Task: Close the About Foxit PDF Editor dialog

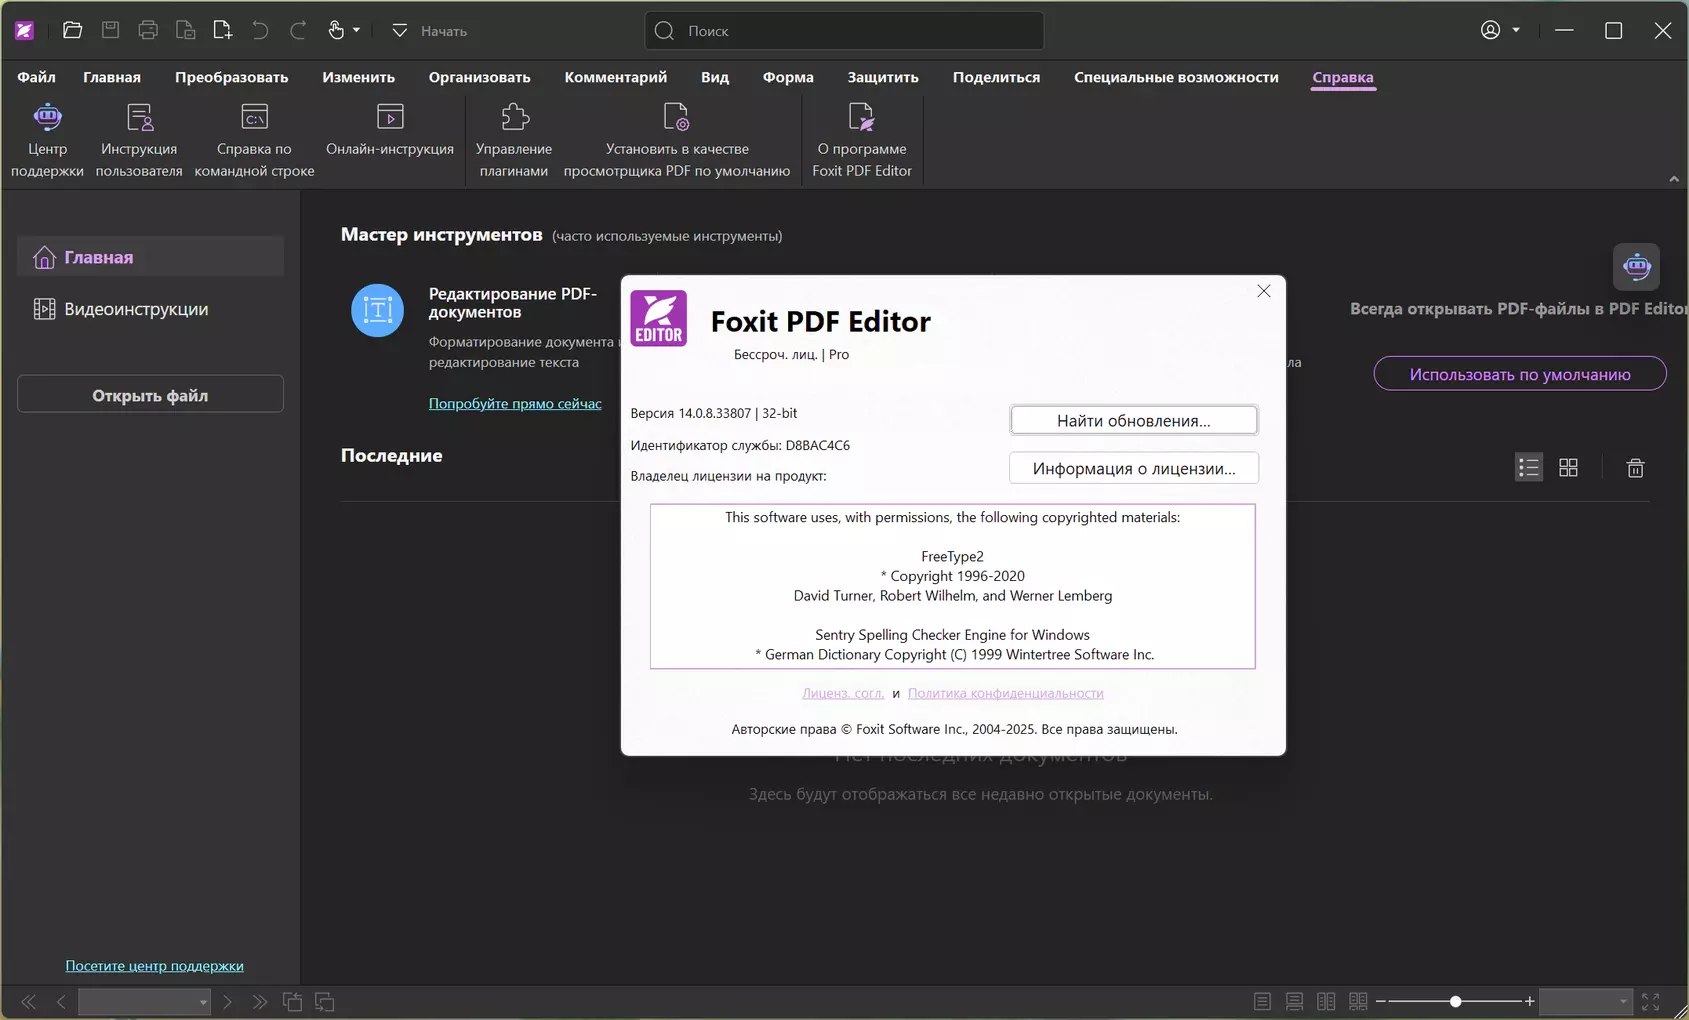Action: click(1264, 291)
